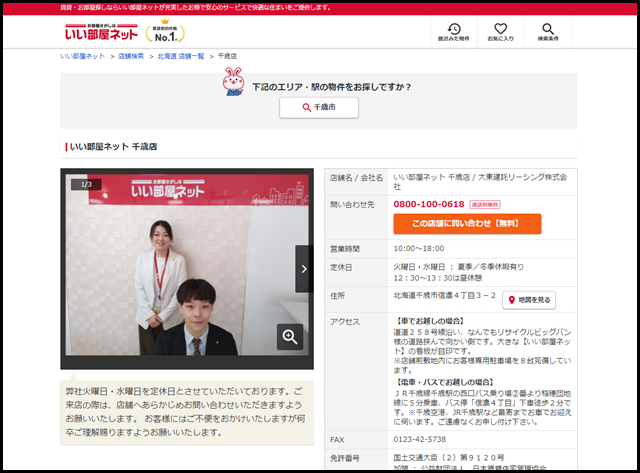The width and height of the screenshot is (640, 473).
Task: Open the favorites heart icon
Action: 500,32
